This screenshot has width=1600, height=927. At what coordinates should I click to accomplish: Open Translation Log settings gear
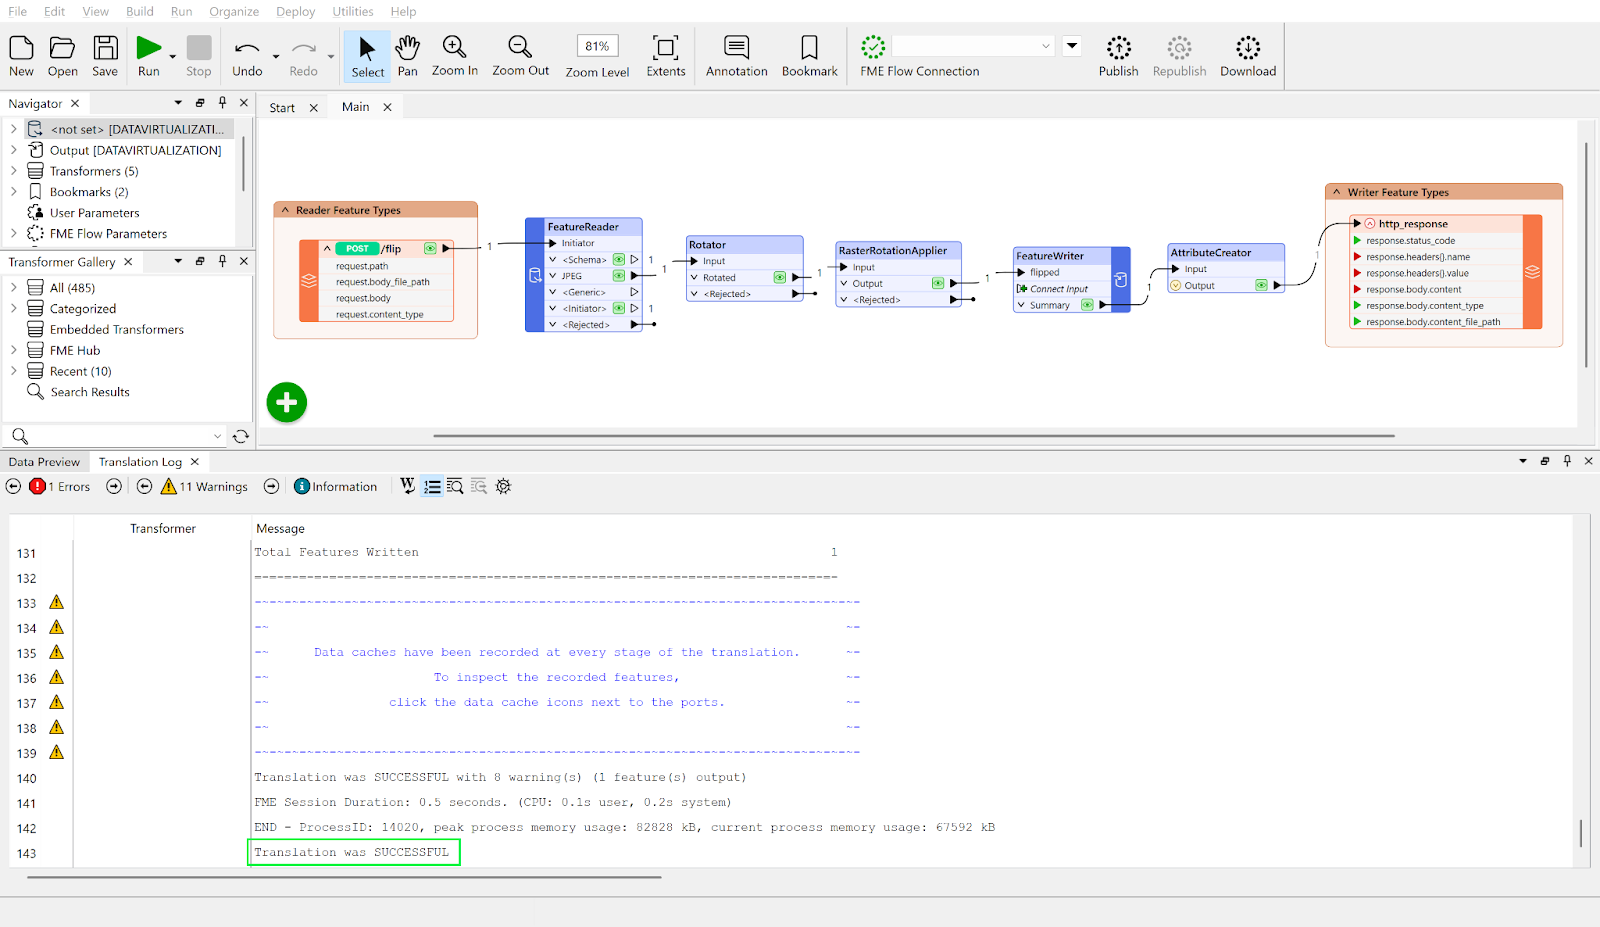click(x=503, y=486)
